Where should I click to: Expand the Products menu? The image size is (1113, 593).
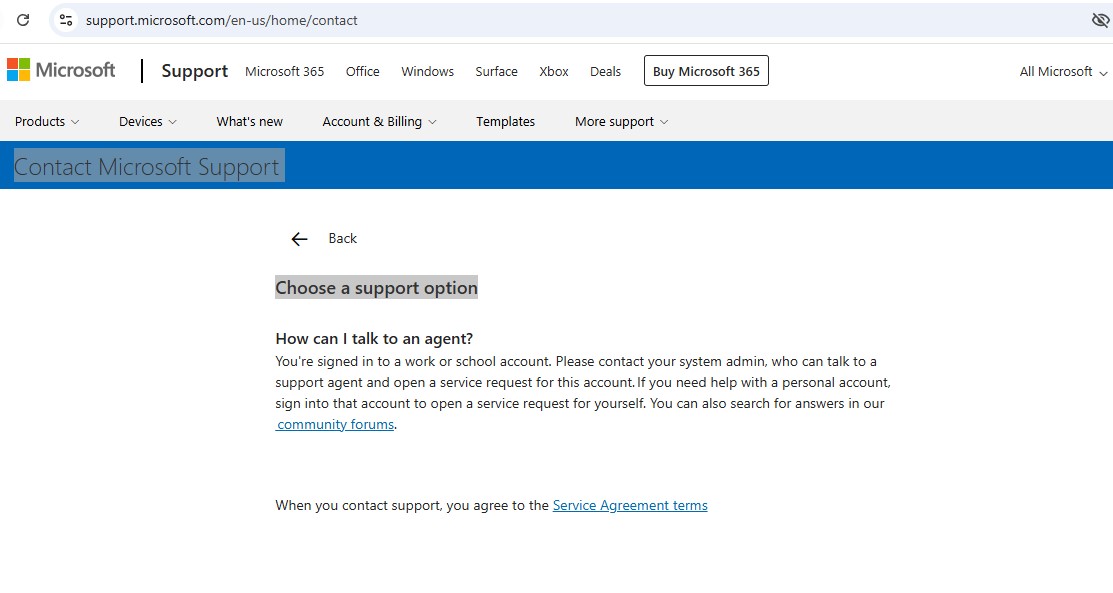click(x=47, y=121)
